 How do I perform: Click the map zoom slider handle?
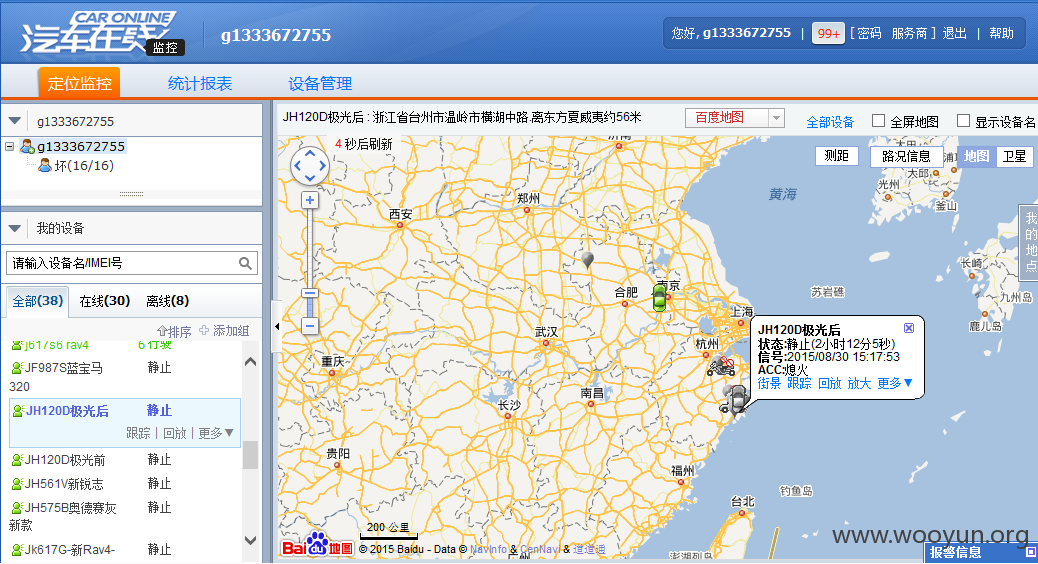point(309,293)
